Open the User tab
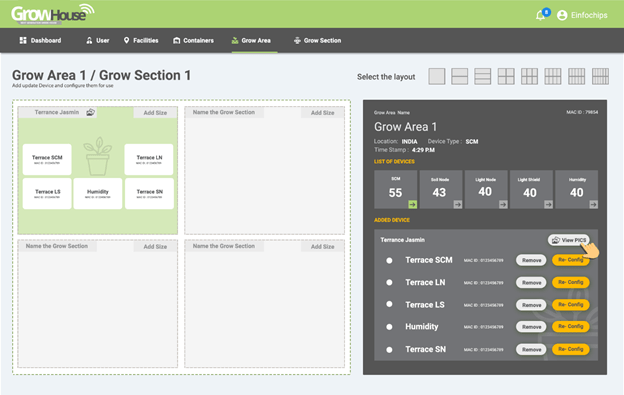This screenshot has width=624, height=395. pos(98,41)
